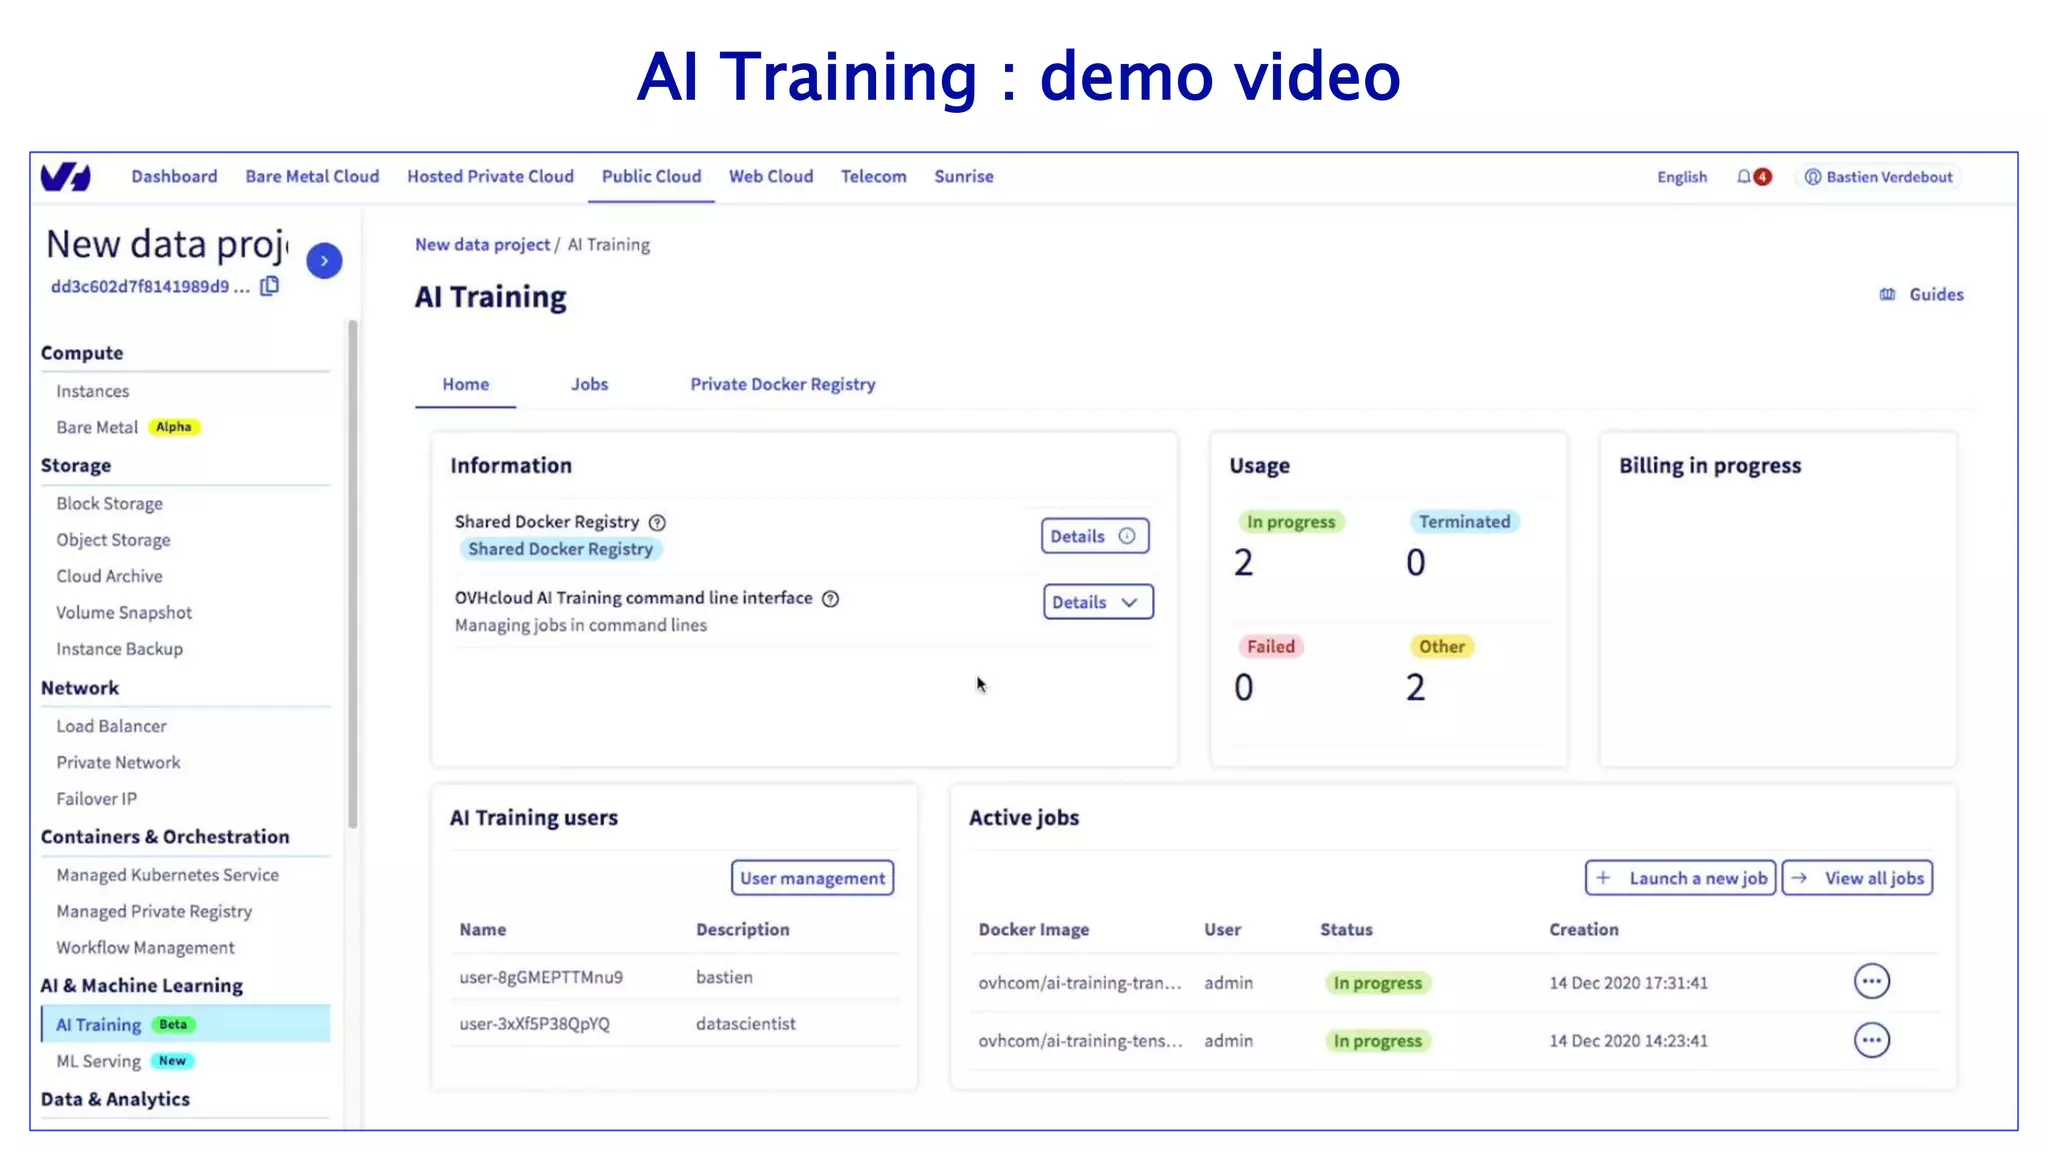Open the Guides link with book icon
This screenshot has height=1152, width=2048.
click(x=1921, y=294)
